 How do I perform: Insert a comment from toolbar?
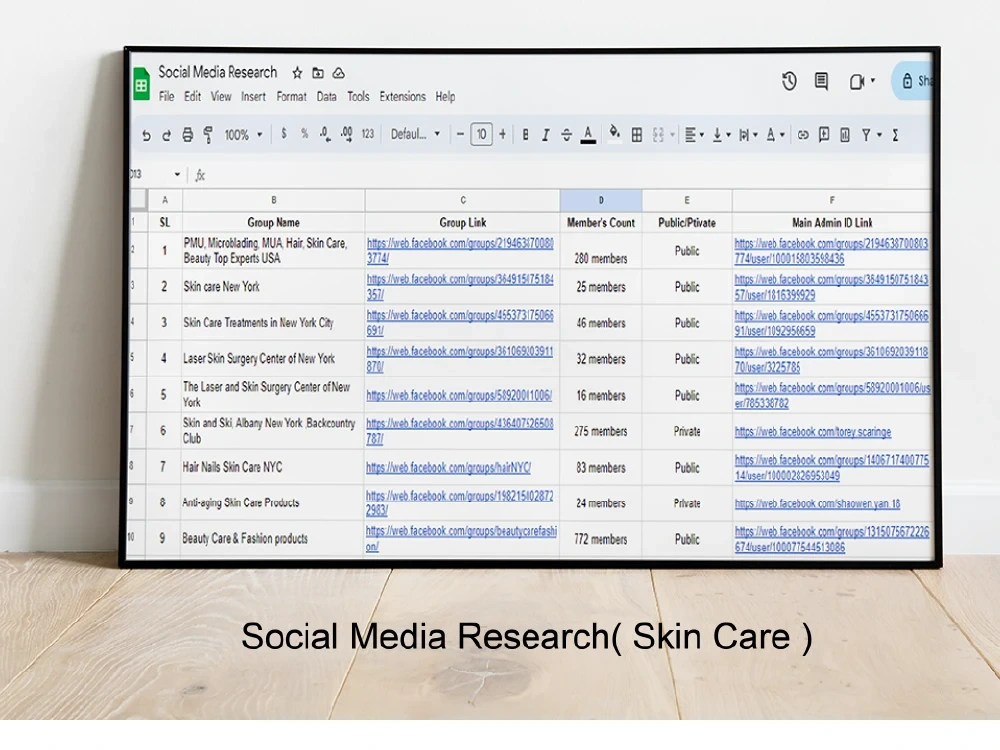[x=823, y=135]
